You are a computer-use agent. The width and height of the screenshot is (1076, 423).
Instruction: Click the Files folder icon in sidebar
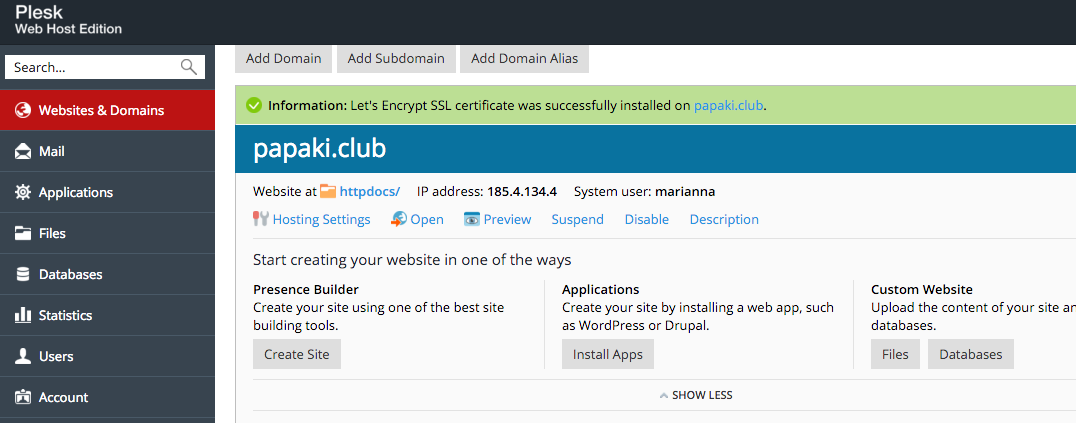(x=23, y=233)
